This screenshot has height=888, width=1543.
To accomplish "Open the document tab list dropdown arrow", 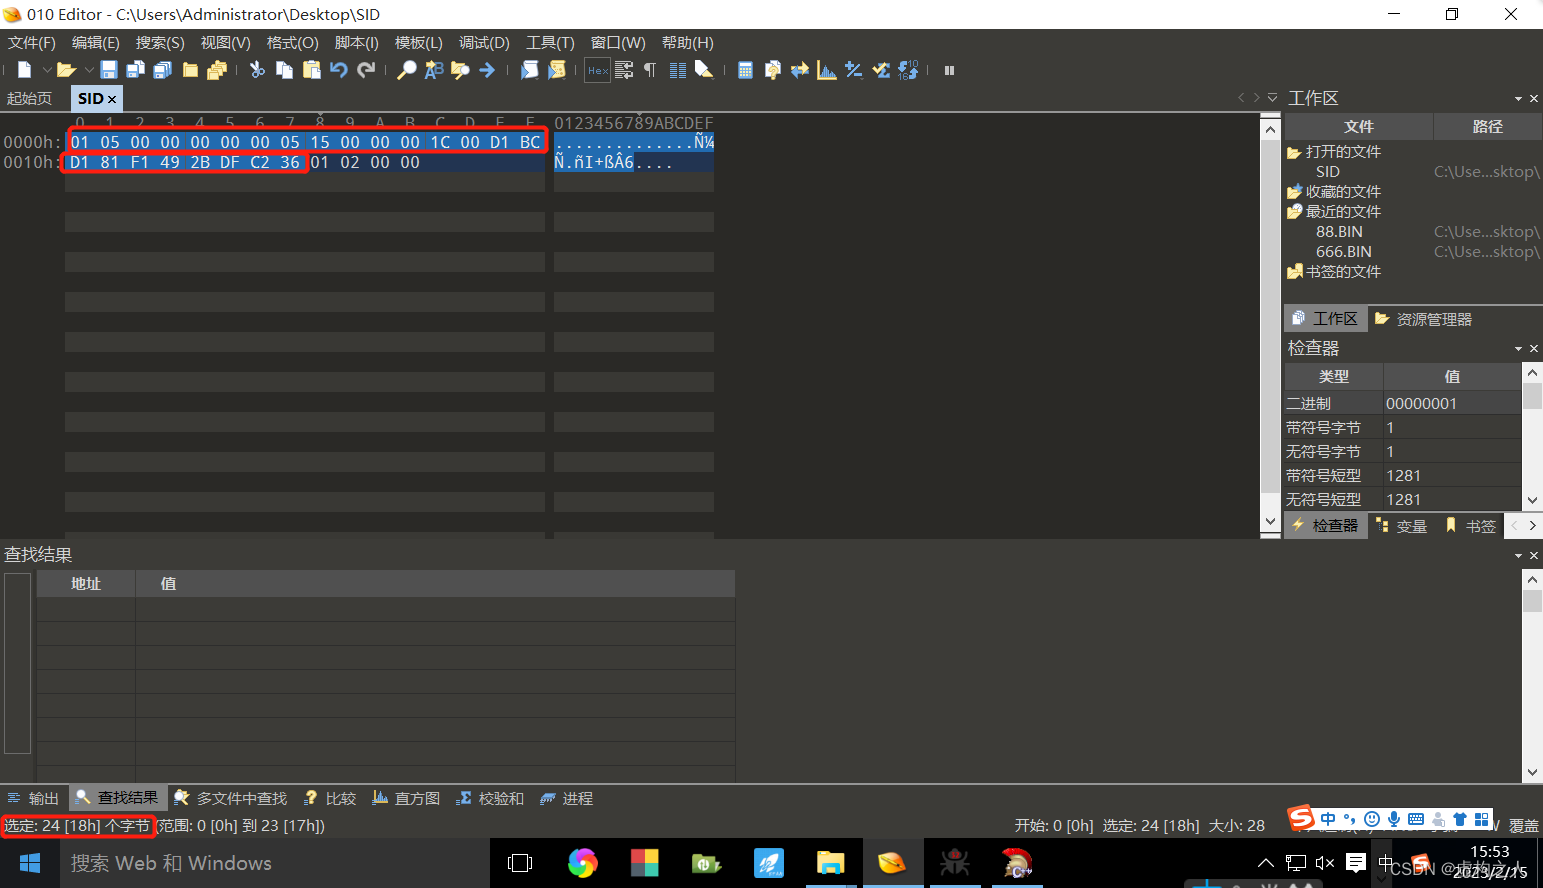I will 1272,98.
